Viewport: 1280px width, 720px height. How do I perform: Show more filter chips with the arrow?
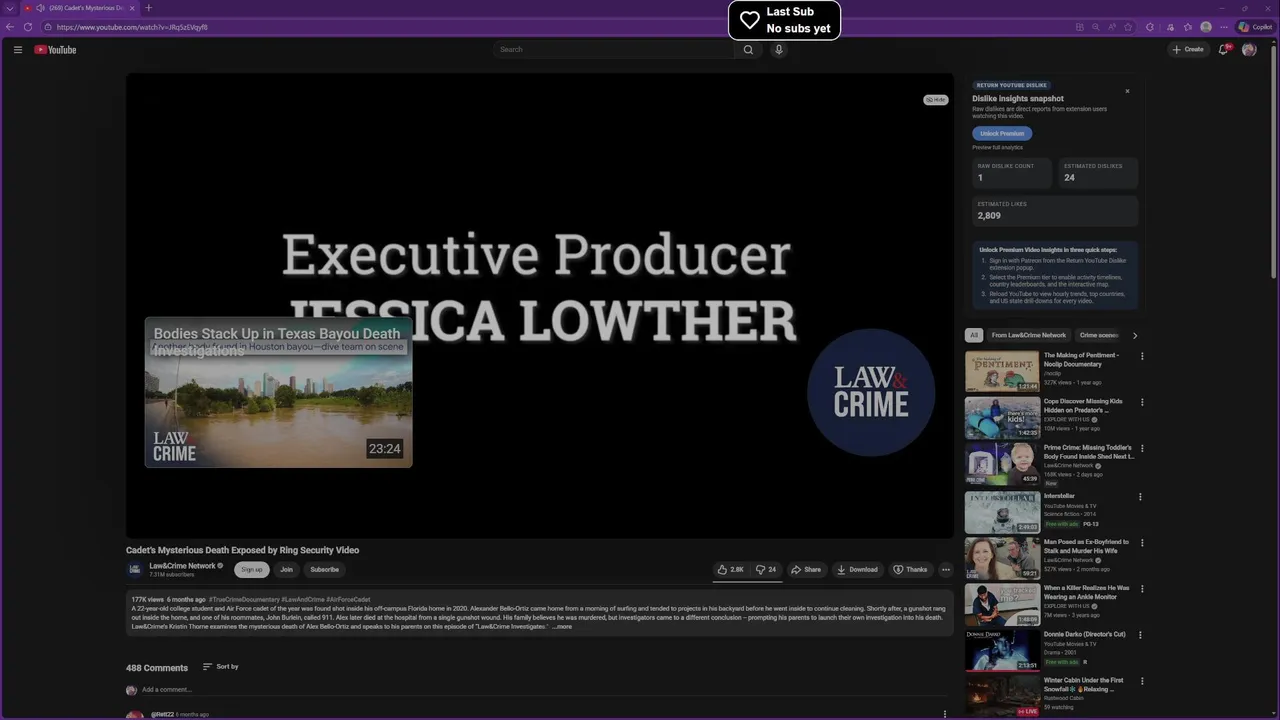click(x=1134, y=335)
